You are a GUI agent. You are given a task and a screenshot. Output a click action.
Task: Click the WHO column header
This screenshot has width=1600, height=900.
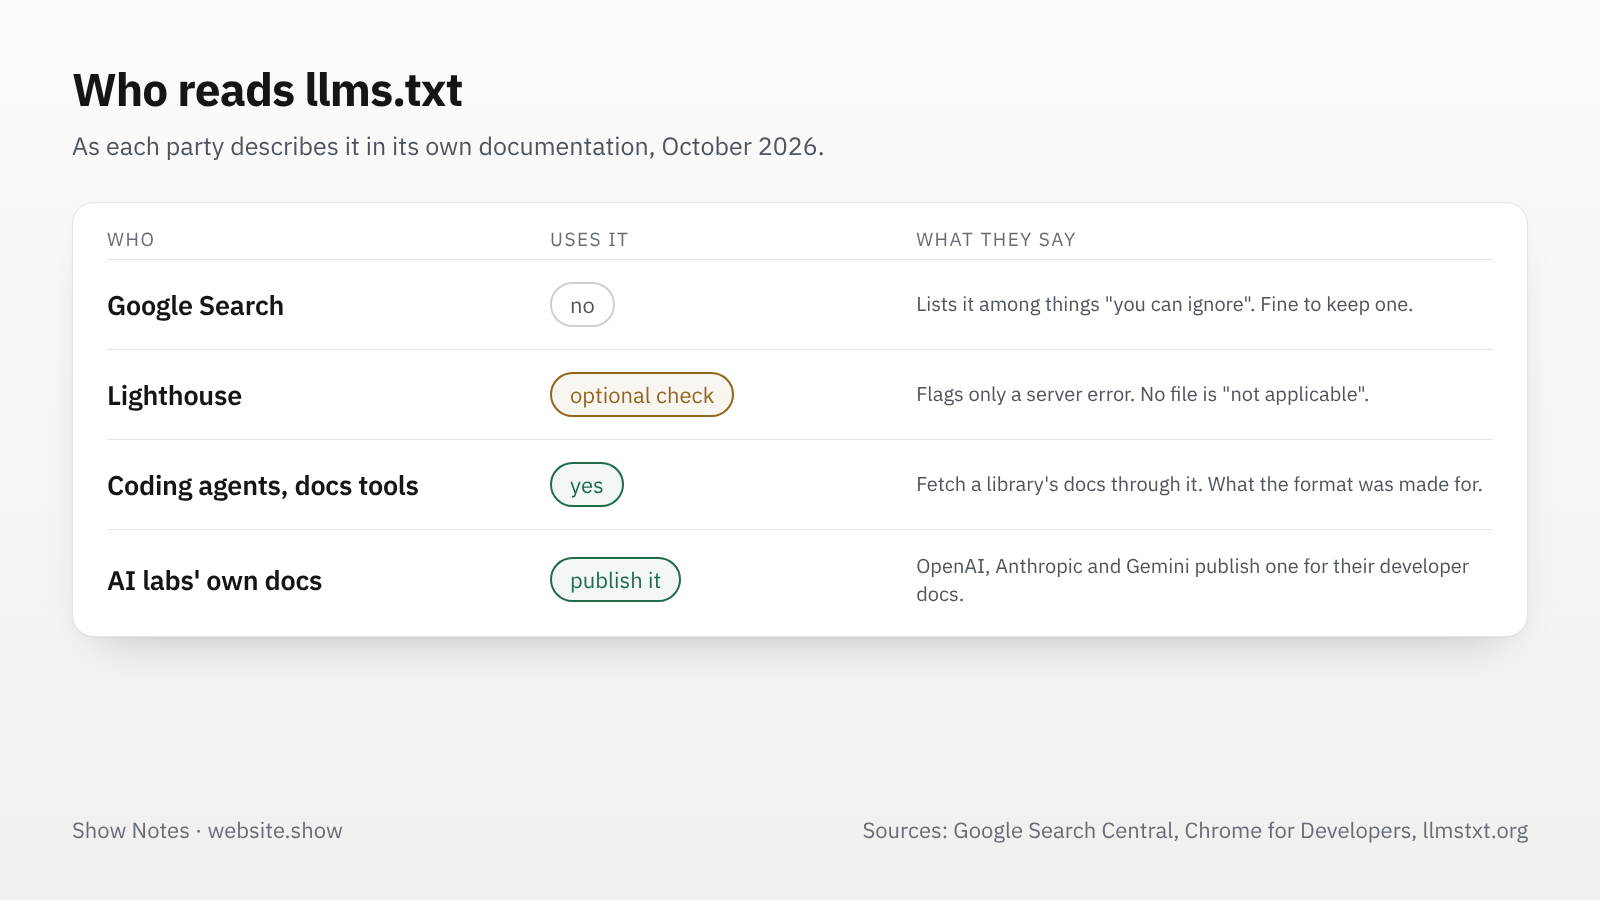[131, 240]
